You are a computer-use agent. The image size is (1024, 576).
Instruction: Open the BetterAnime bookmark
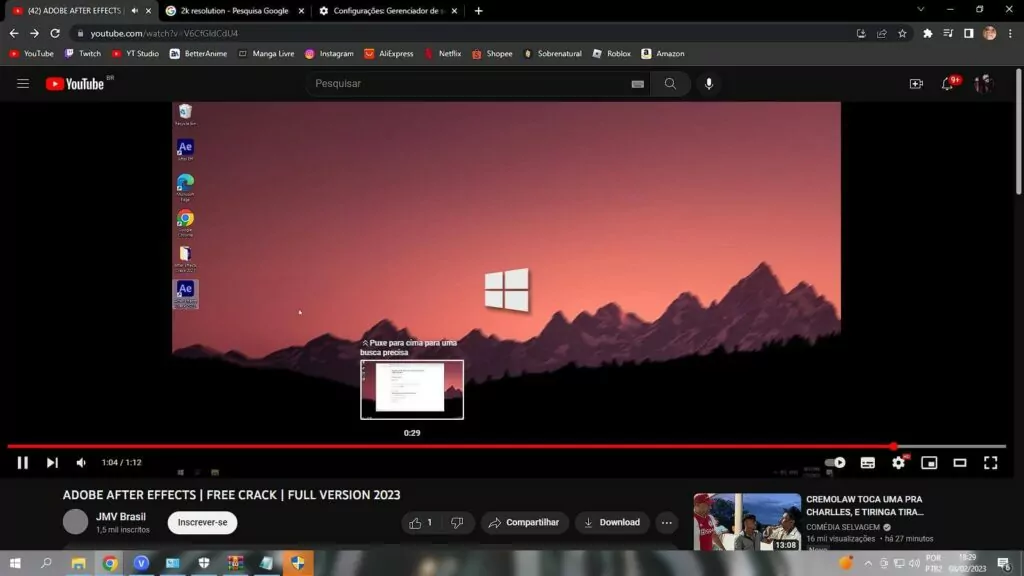(199, 54)
